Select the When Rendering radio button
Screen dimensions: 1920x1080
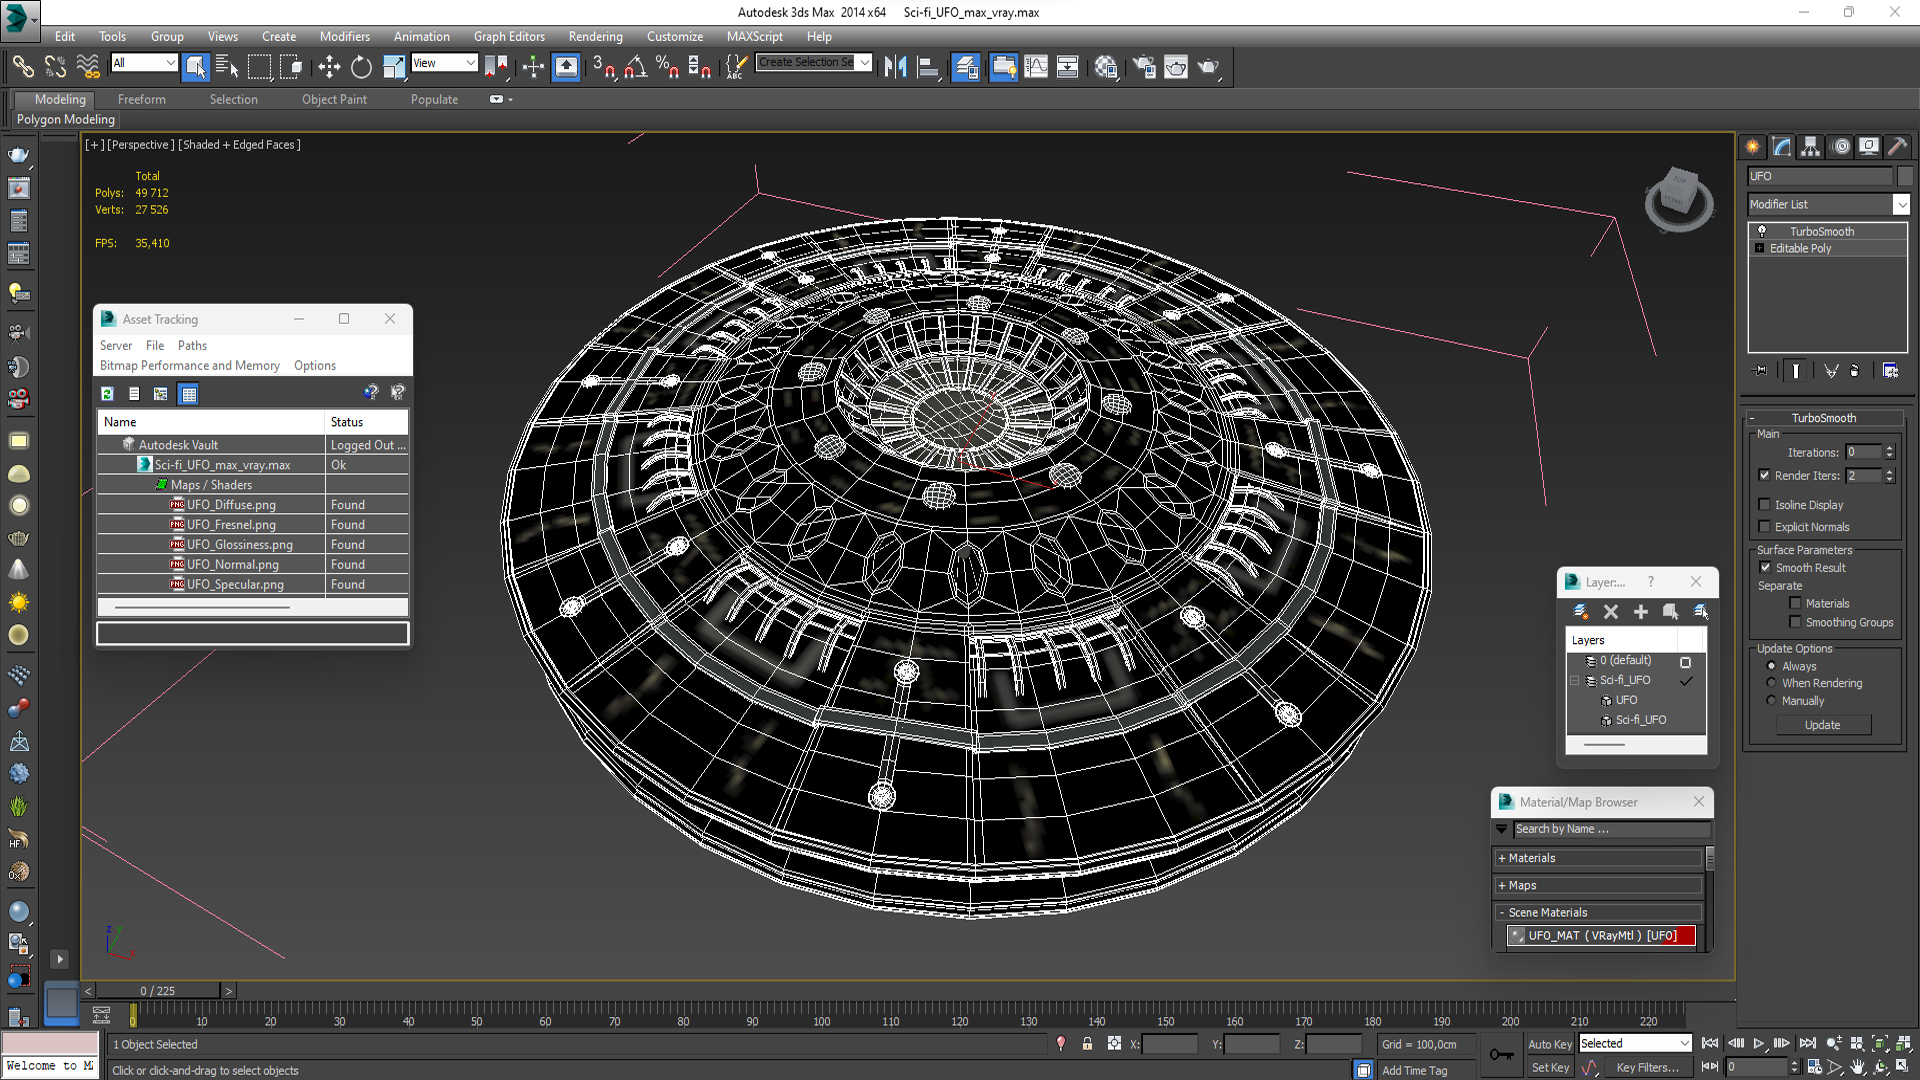1771,683
